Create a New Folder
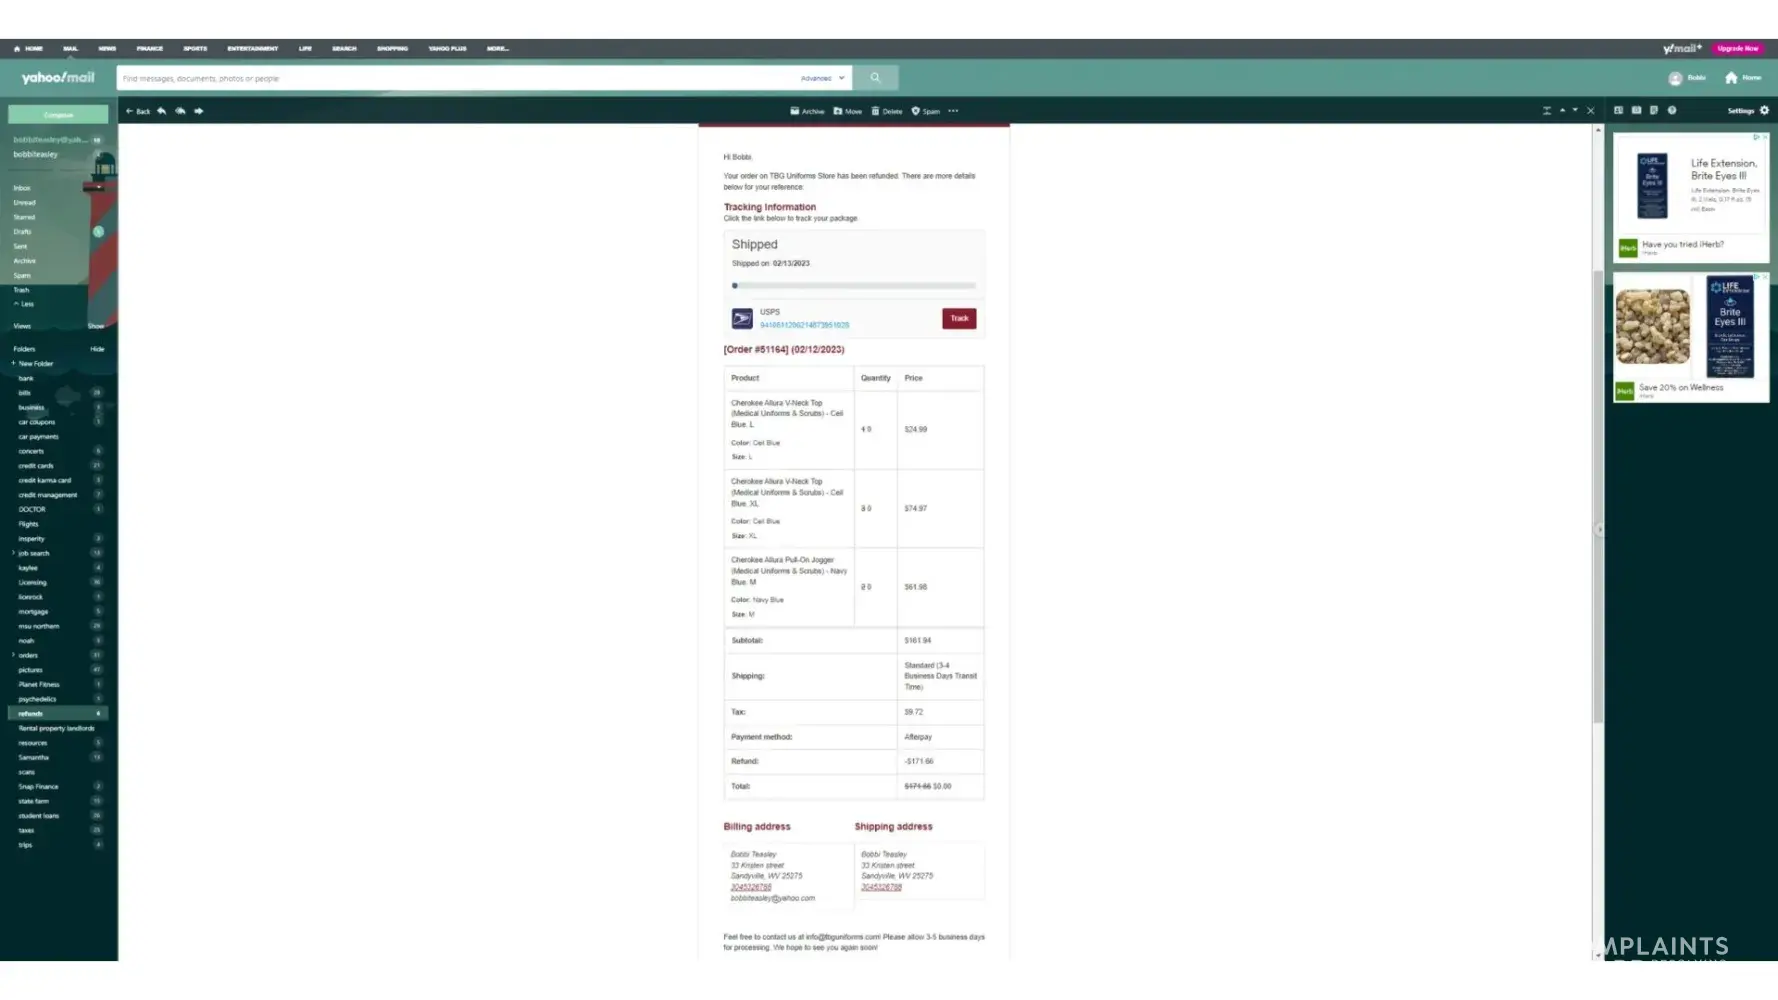 33,364
